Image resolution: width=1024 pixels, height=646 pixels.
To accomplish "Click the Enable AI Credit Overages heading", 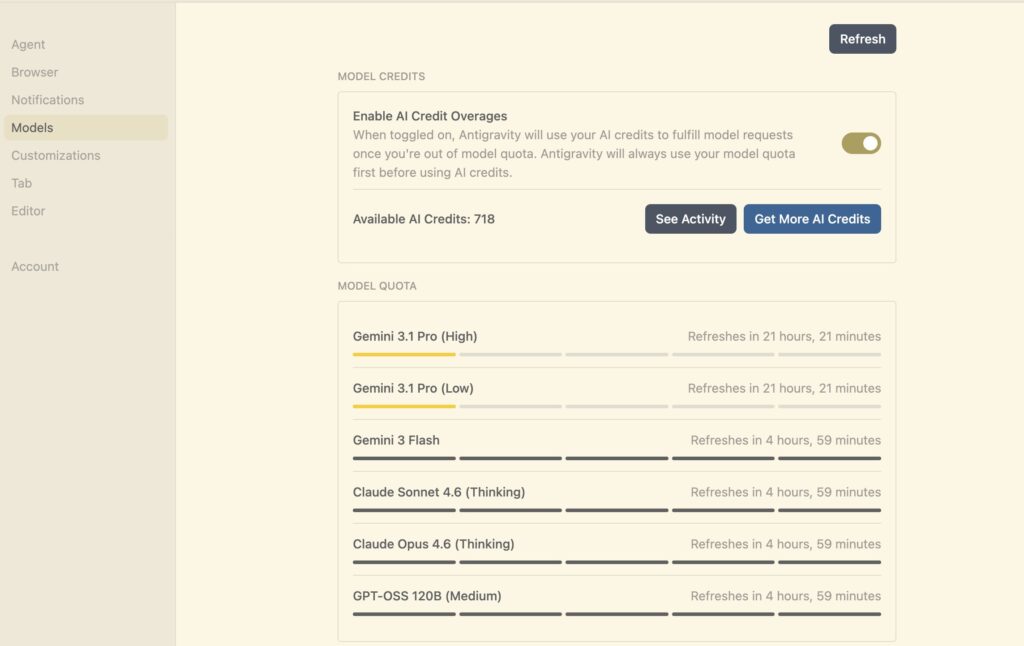I will [430, 116].
